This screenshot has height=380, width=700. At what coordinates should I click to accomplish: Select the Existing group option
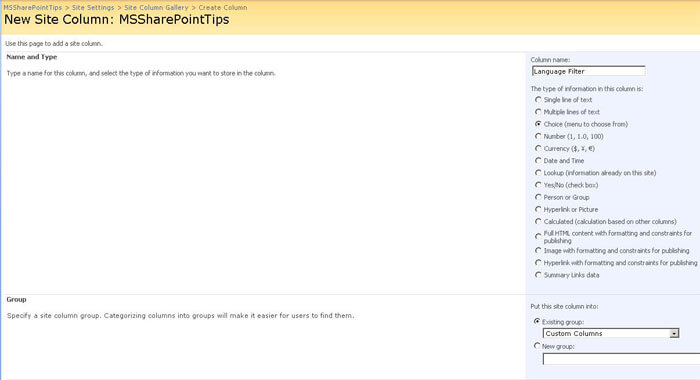pos(537,321)
